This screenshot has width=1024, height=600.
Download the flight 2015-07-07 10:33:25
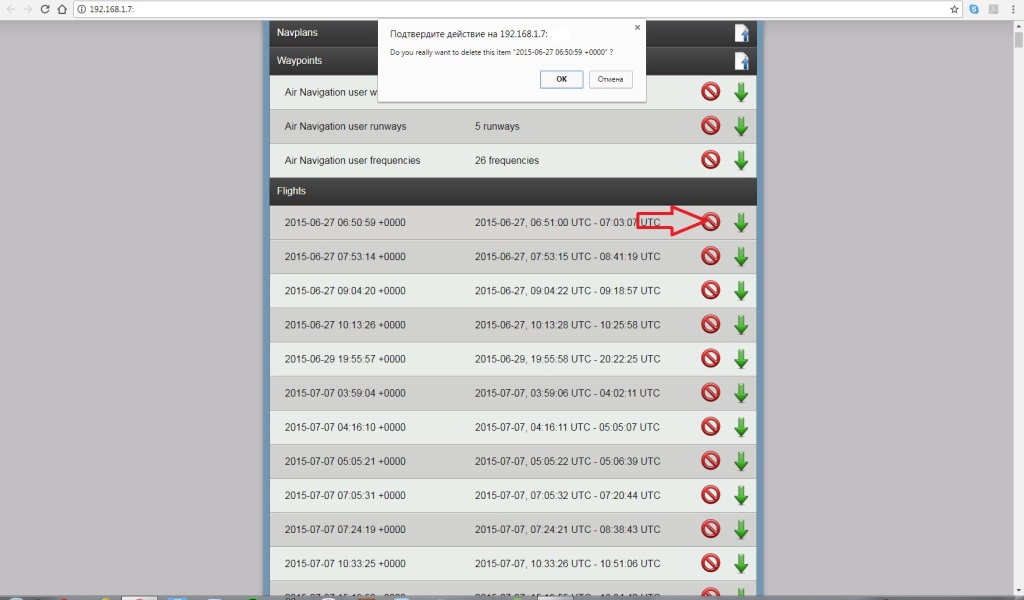click(x=741, y=563)
